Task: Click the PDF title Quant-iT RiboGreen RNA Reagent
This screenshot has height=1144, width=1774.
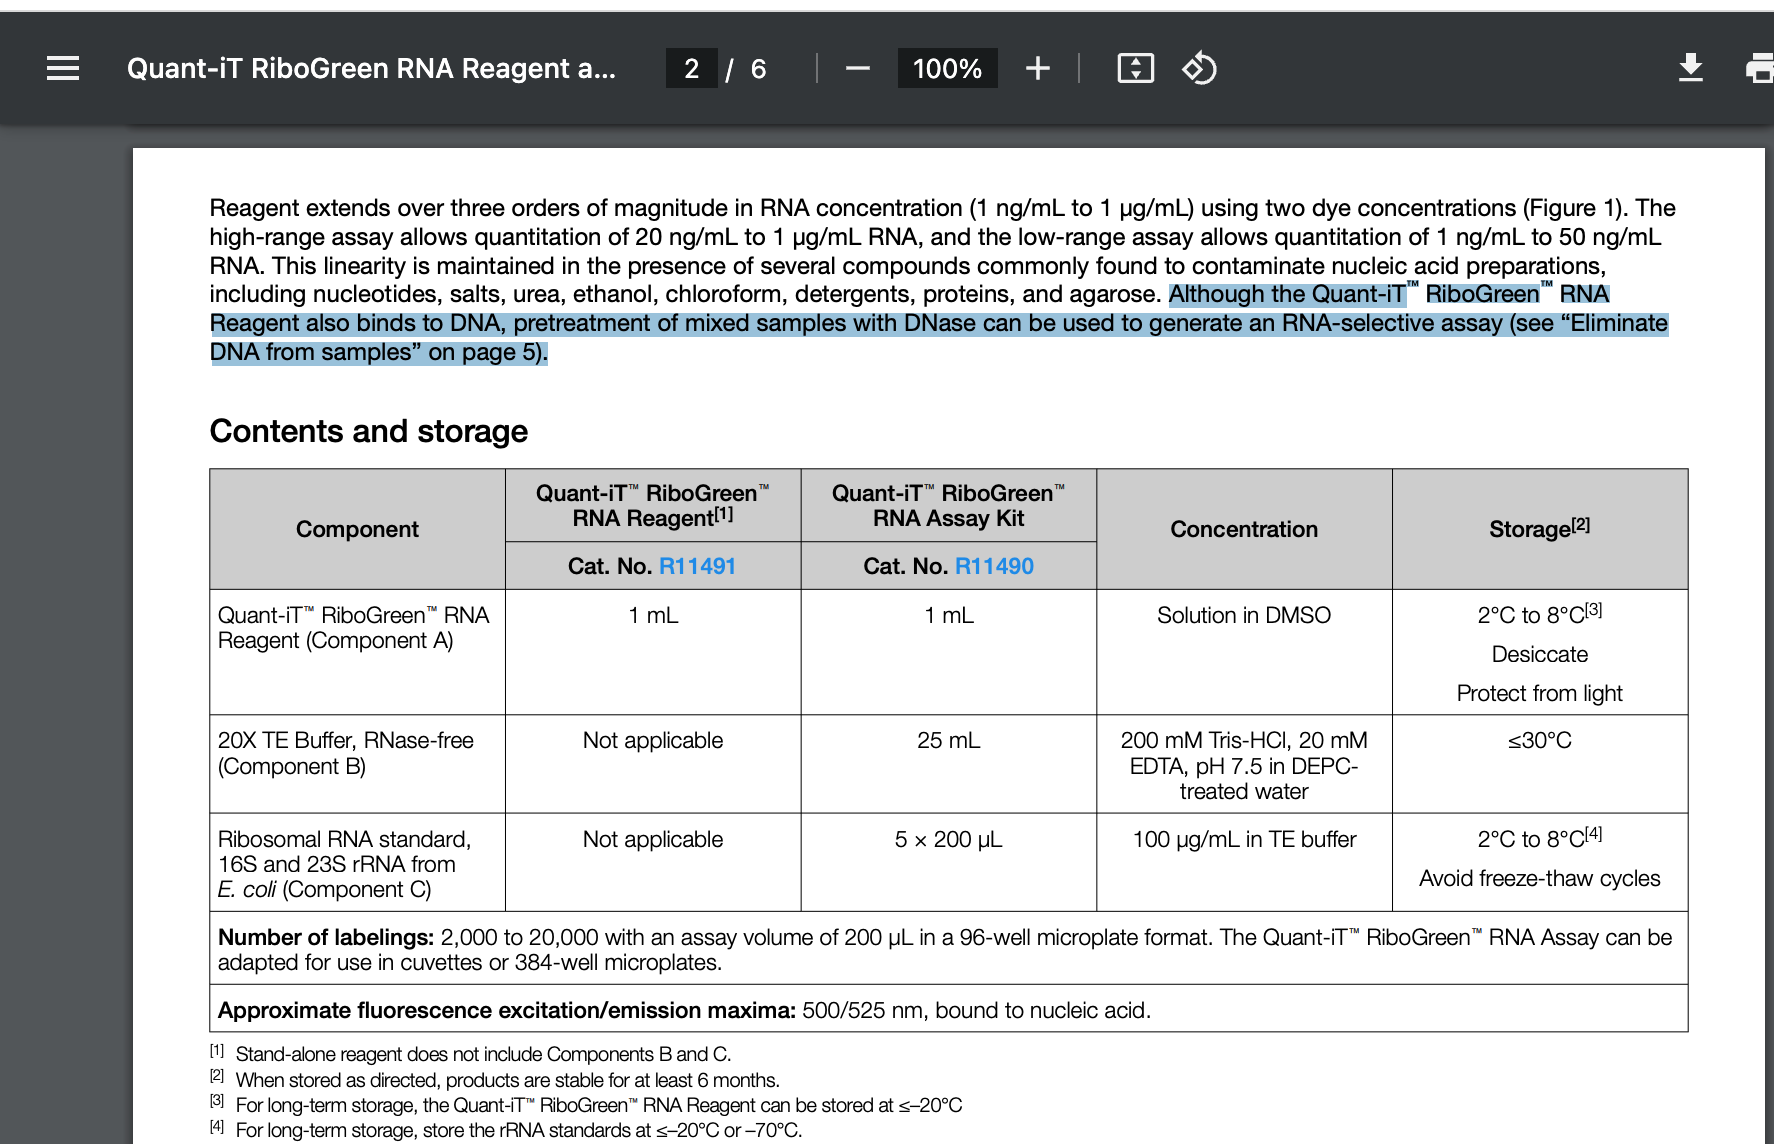Action: point(371,68)
